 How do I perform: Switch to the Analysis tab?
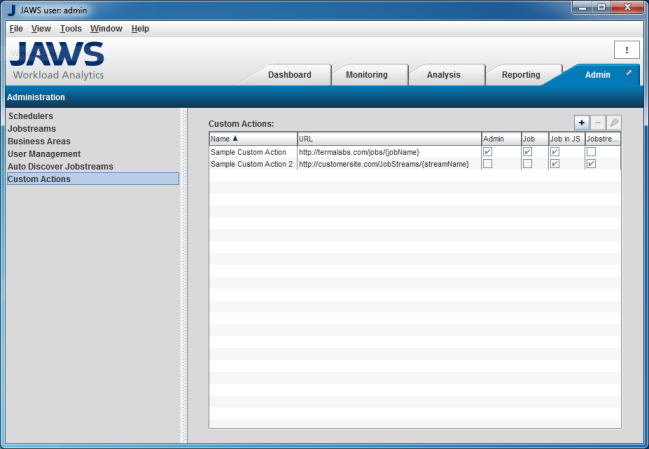tap(444, 75)
